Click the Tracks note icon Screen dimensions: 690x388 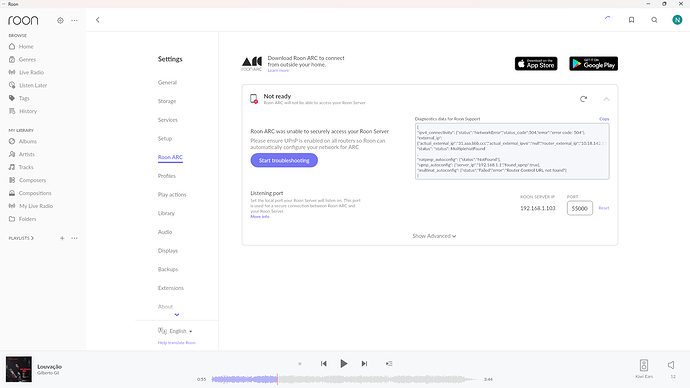click(12, 167)
